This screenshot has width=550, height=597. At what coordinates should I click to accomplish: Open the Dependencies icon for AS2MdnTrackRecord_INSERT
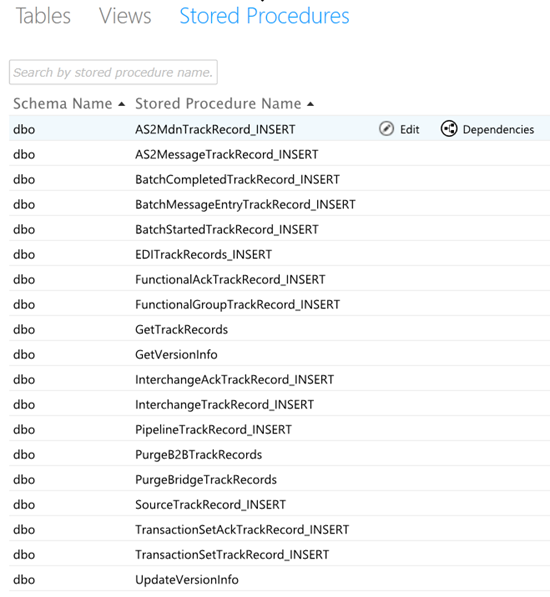(449, 129)
